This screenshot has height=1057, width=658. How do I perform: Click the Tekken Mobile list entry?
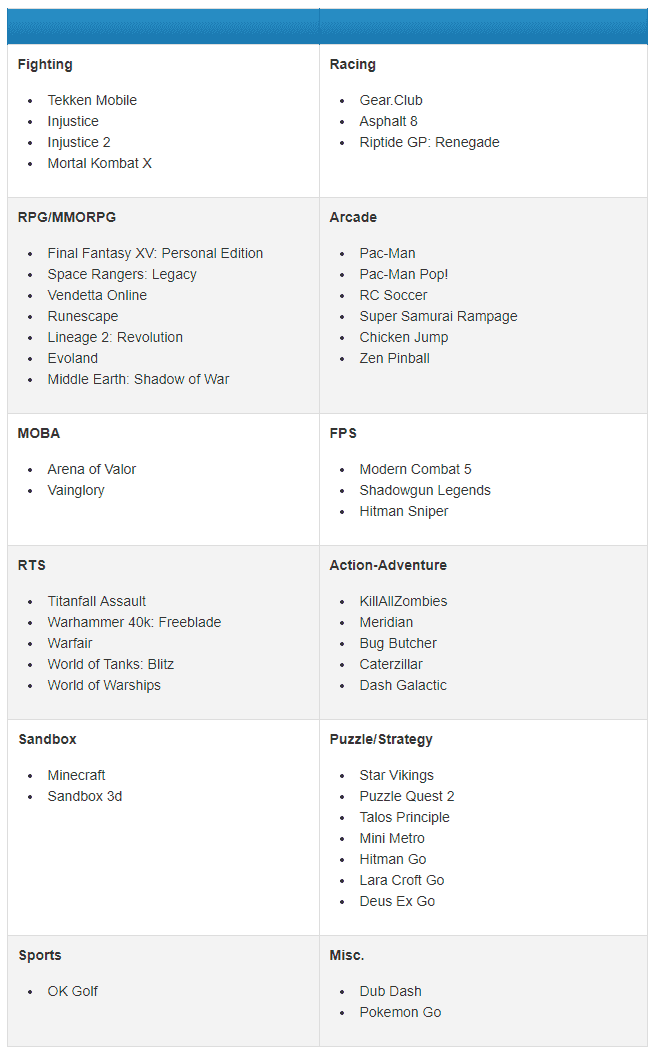[x=92, y=100]
